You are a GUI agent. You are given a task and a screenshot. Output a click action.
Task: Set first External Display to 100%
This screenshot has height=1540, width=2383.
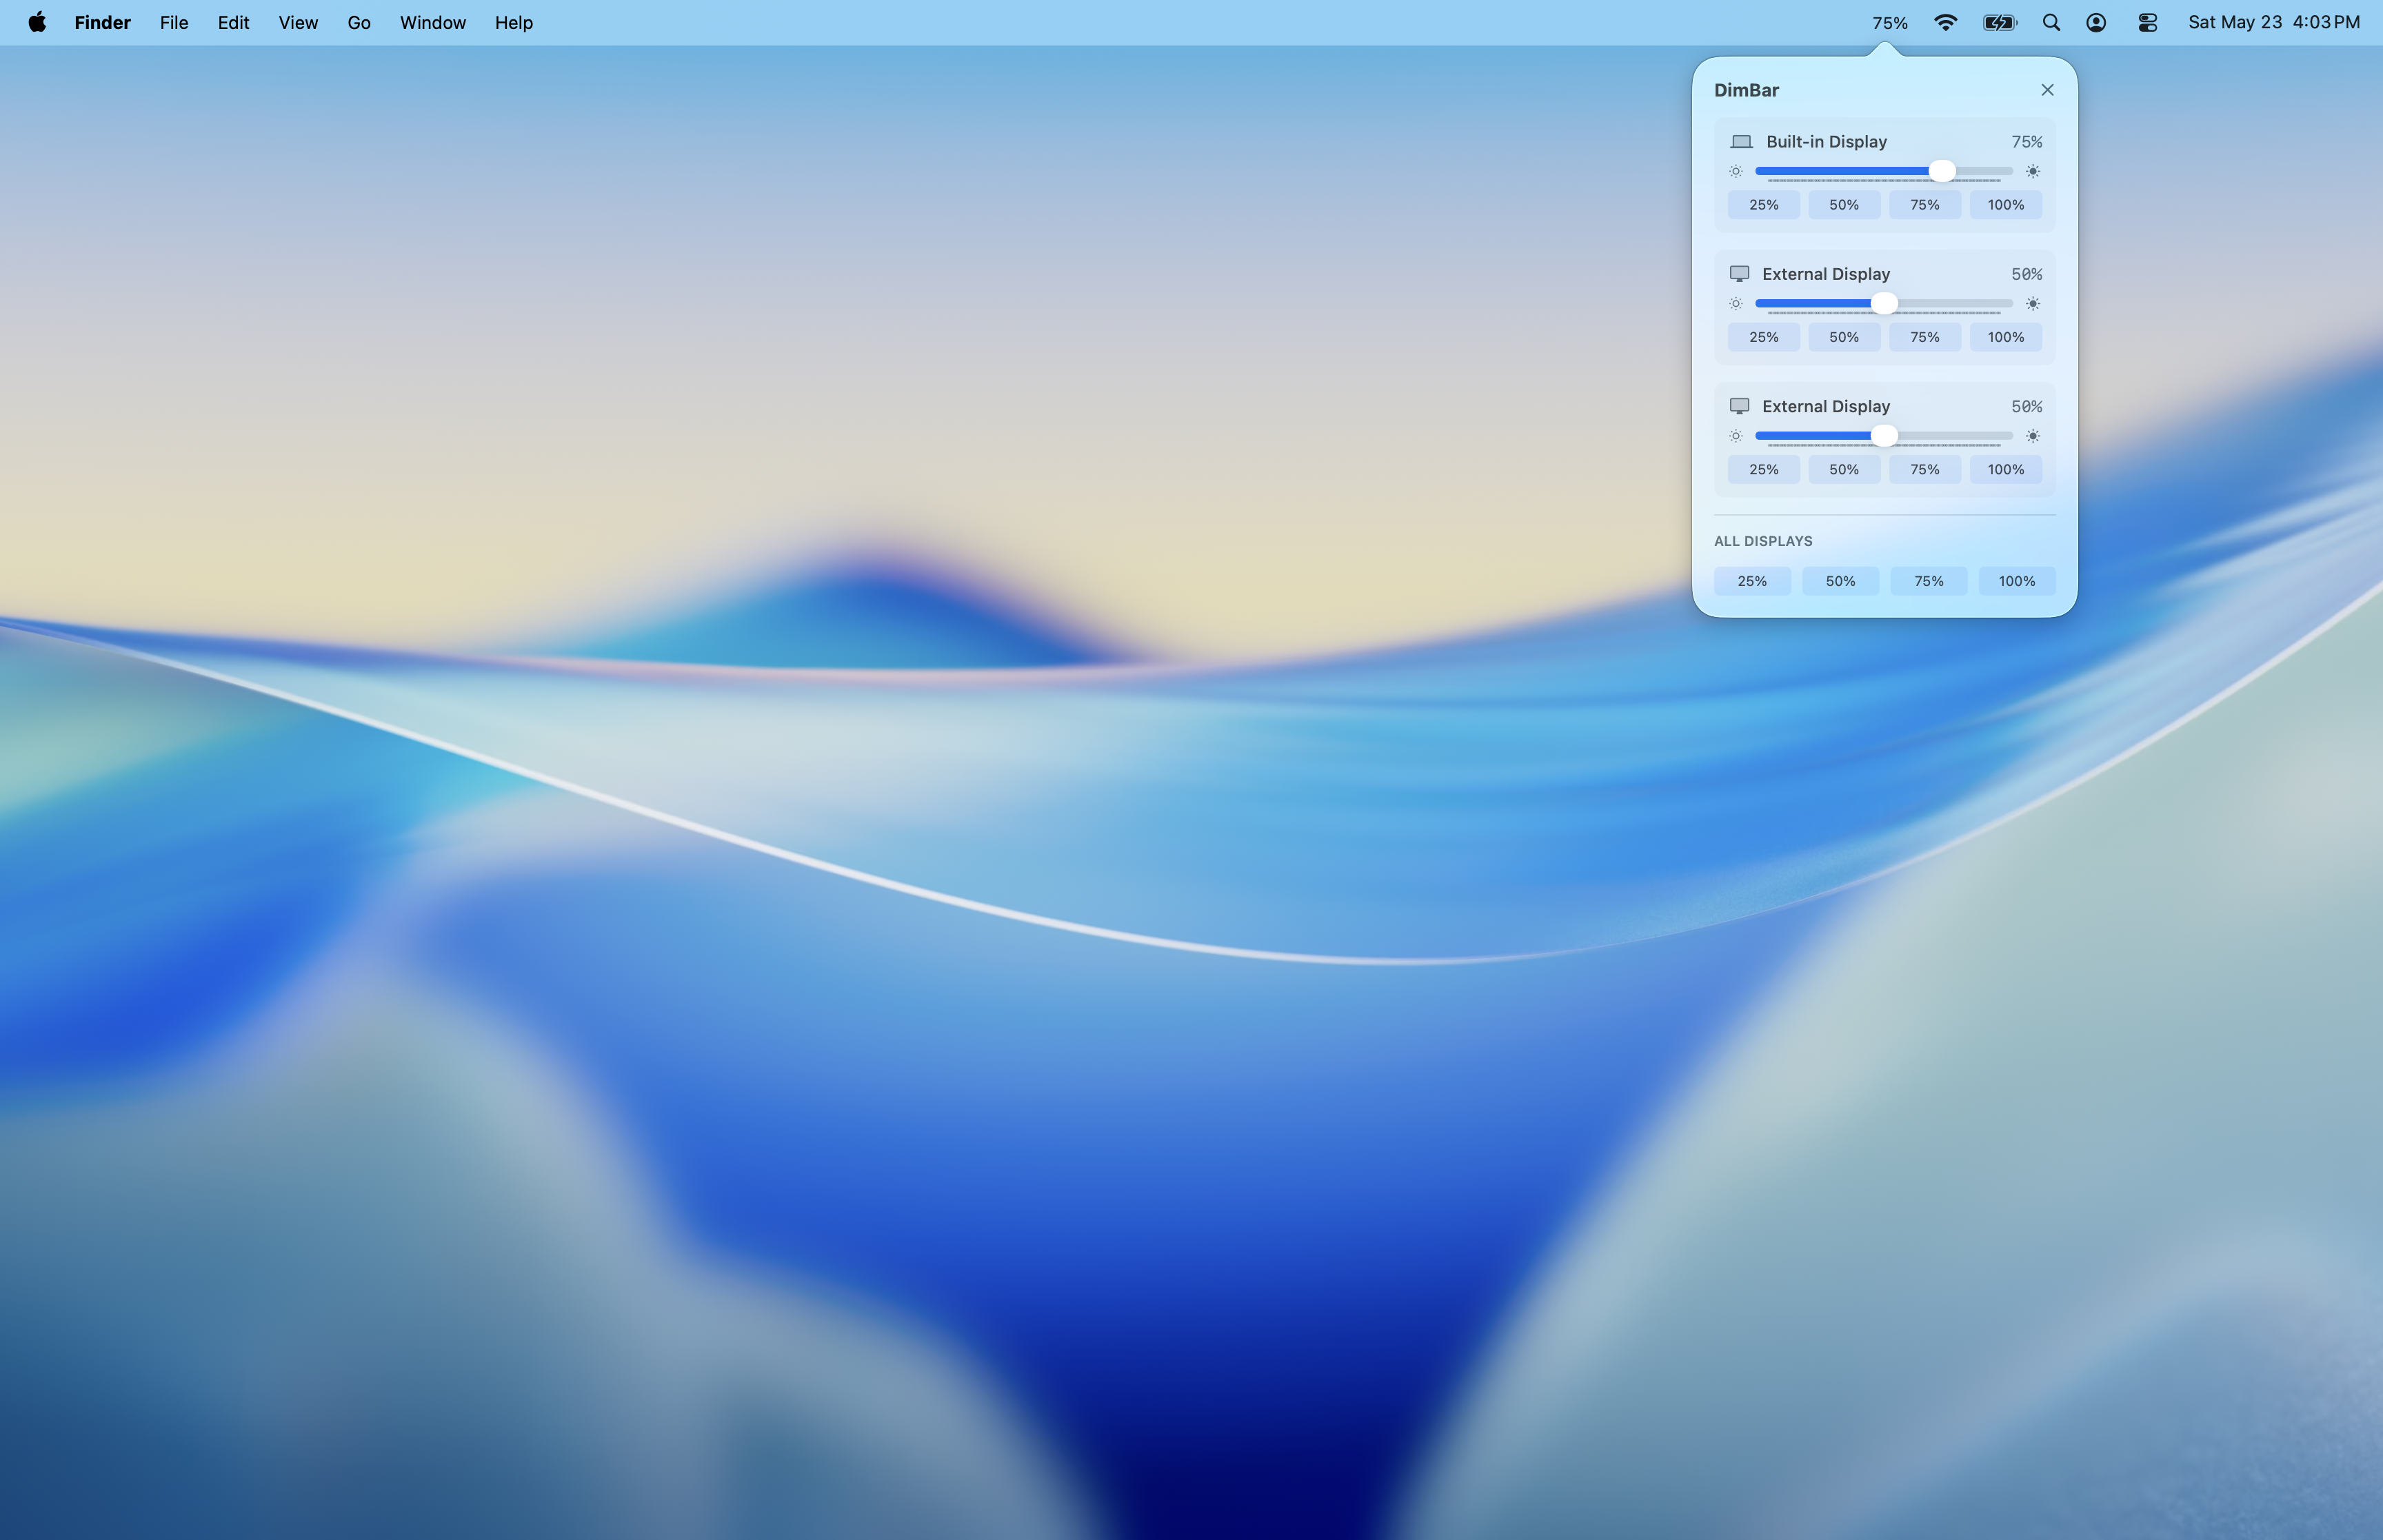coord(2005,337)
